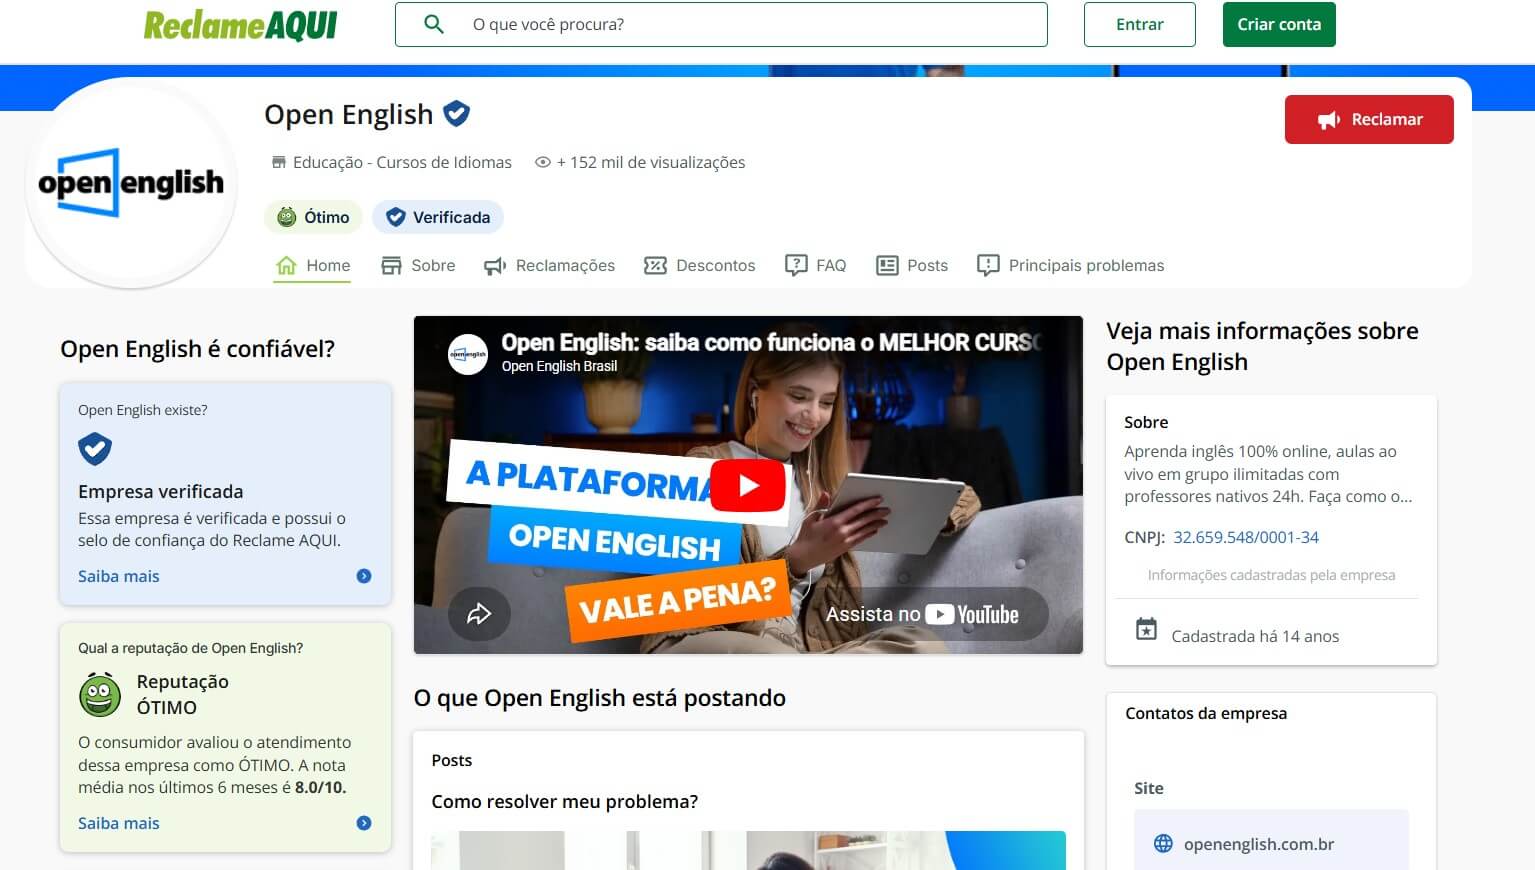The height and width of the screenshot is (870, 1535).
Task: Click the Sobre description text
Action: [1268, 474]
